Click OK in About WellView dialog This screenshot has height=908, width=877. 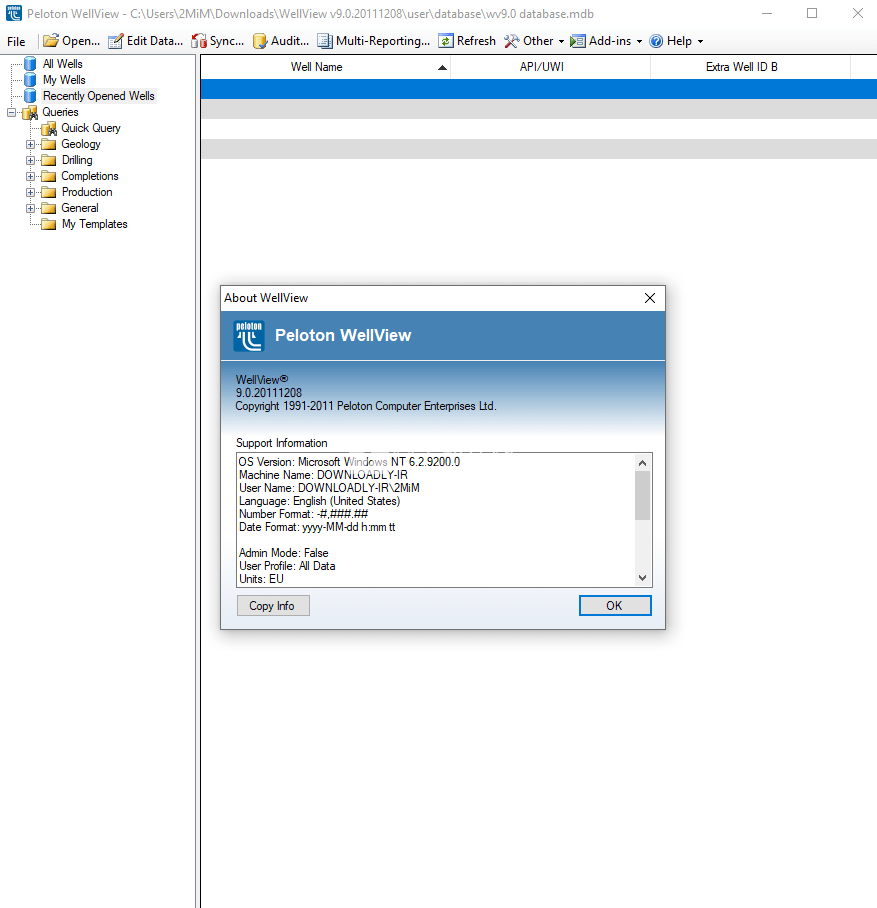tap(615, 606)
